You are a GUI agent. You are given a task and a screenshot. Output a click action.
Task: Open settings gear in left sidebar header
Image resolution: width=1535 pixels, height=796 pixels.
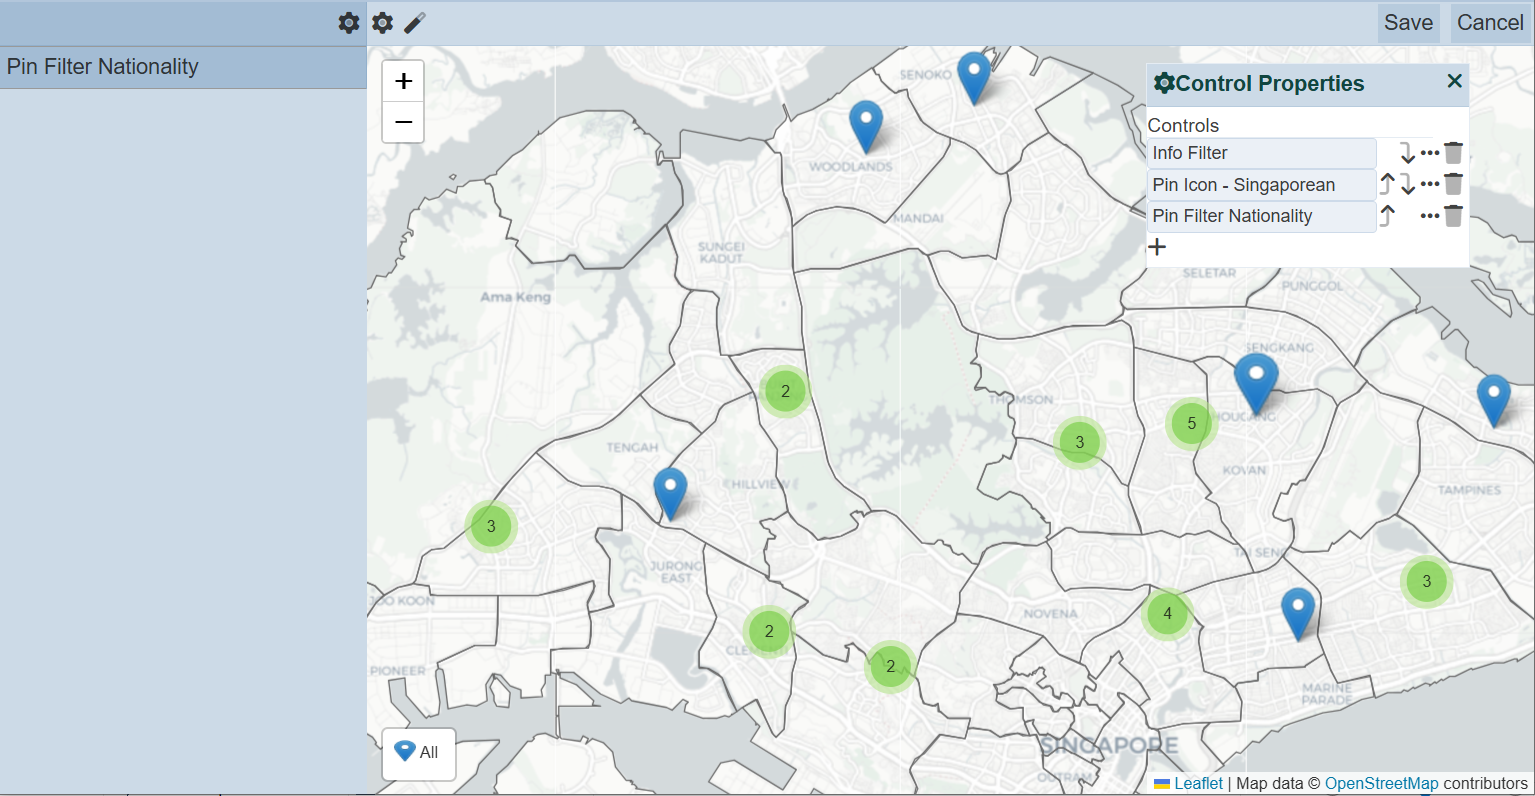(x=348, y=23)
